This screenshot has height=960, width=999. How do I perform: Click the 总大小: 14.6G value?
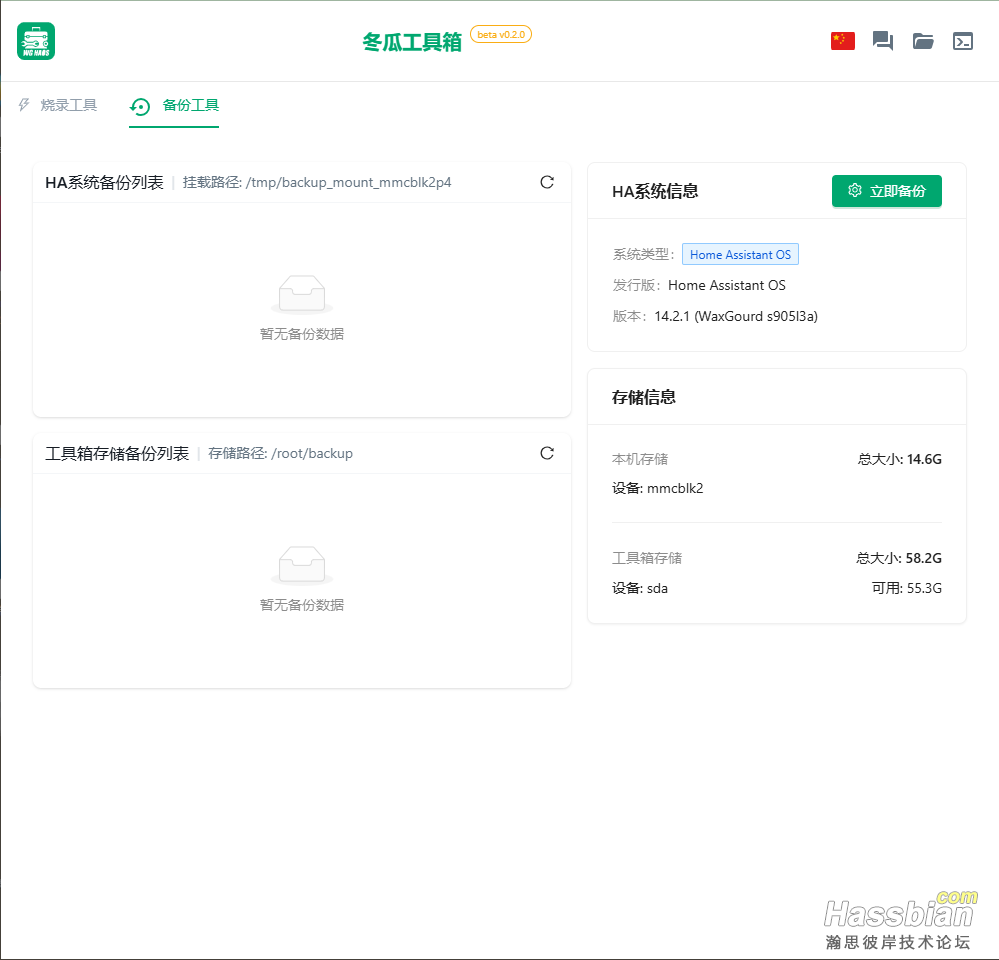(900, 459)
